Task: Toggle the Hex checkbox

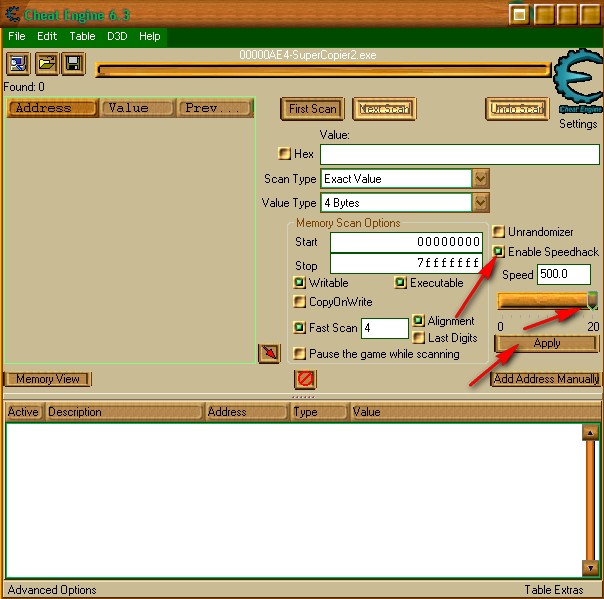Action: point(284,153)
